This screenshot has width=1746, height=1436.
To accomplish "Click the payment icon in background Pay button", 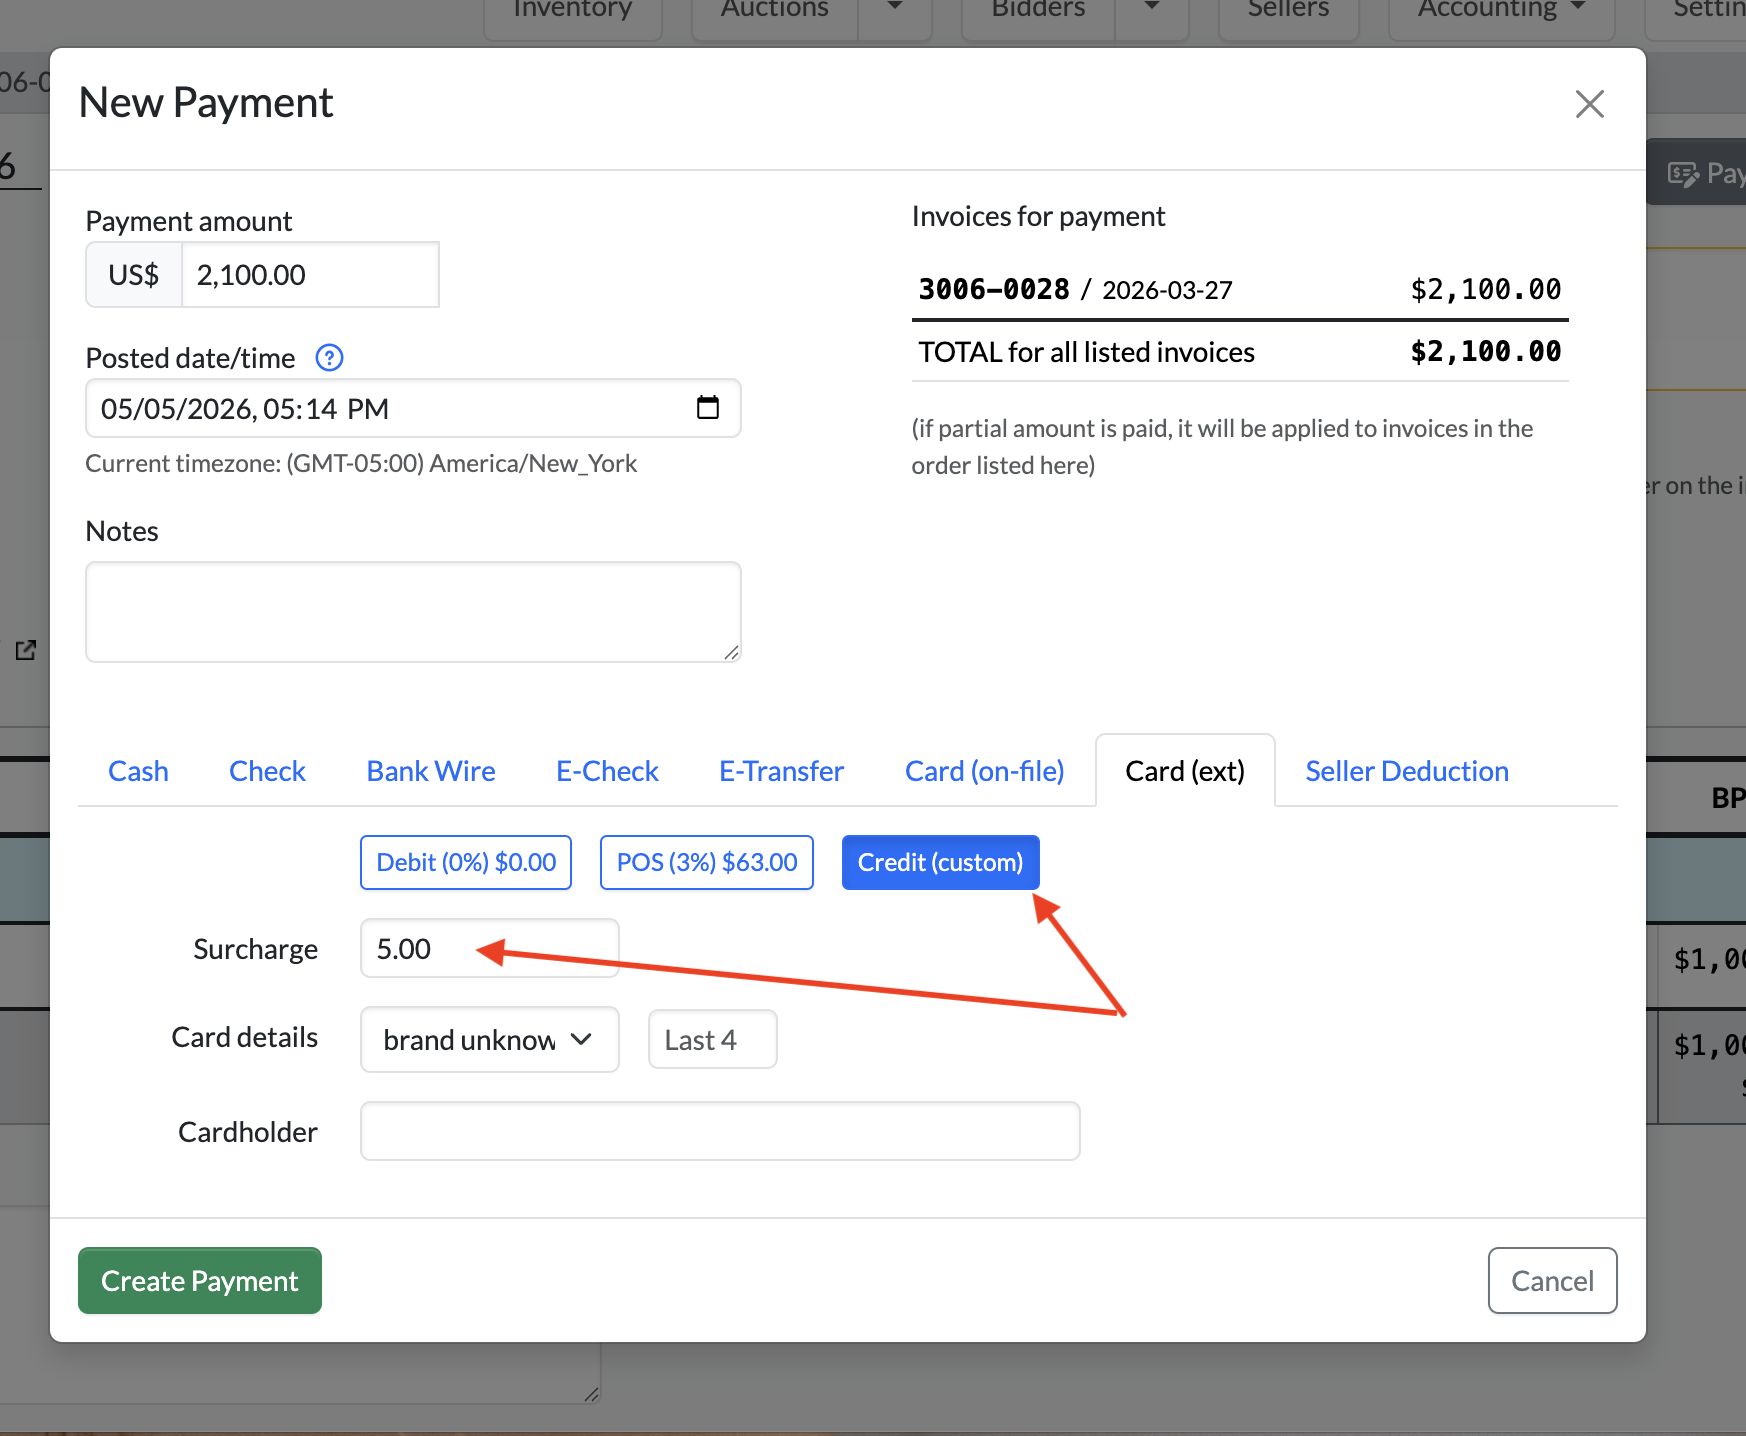I will pos(1683,174).
